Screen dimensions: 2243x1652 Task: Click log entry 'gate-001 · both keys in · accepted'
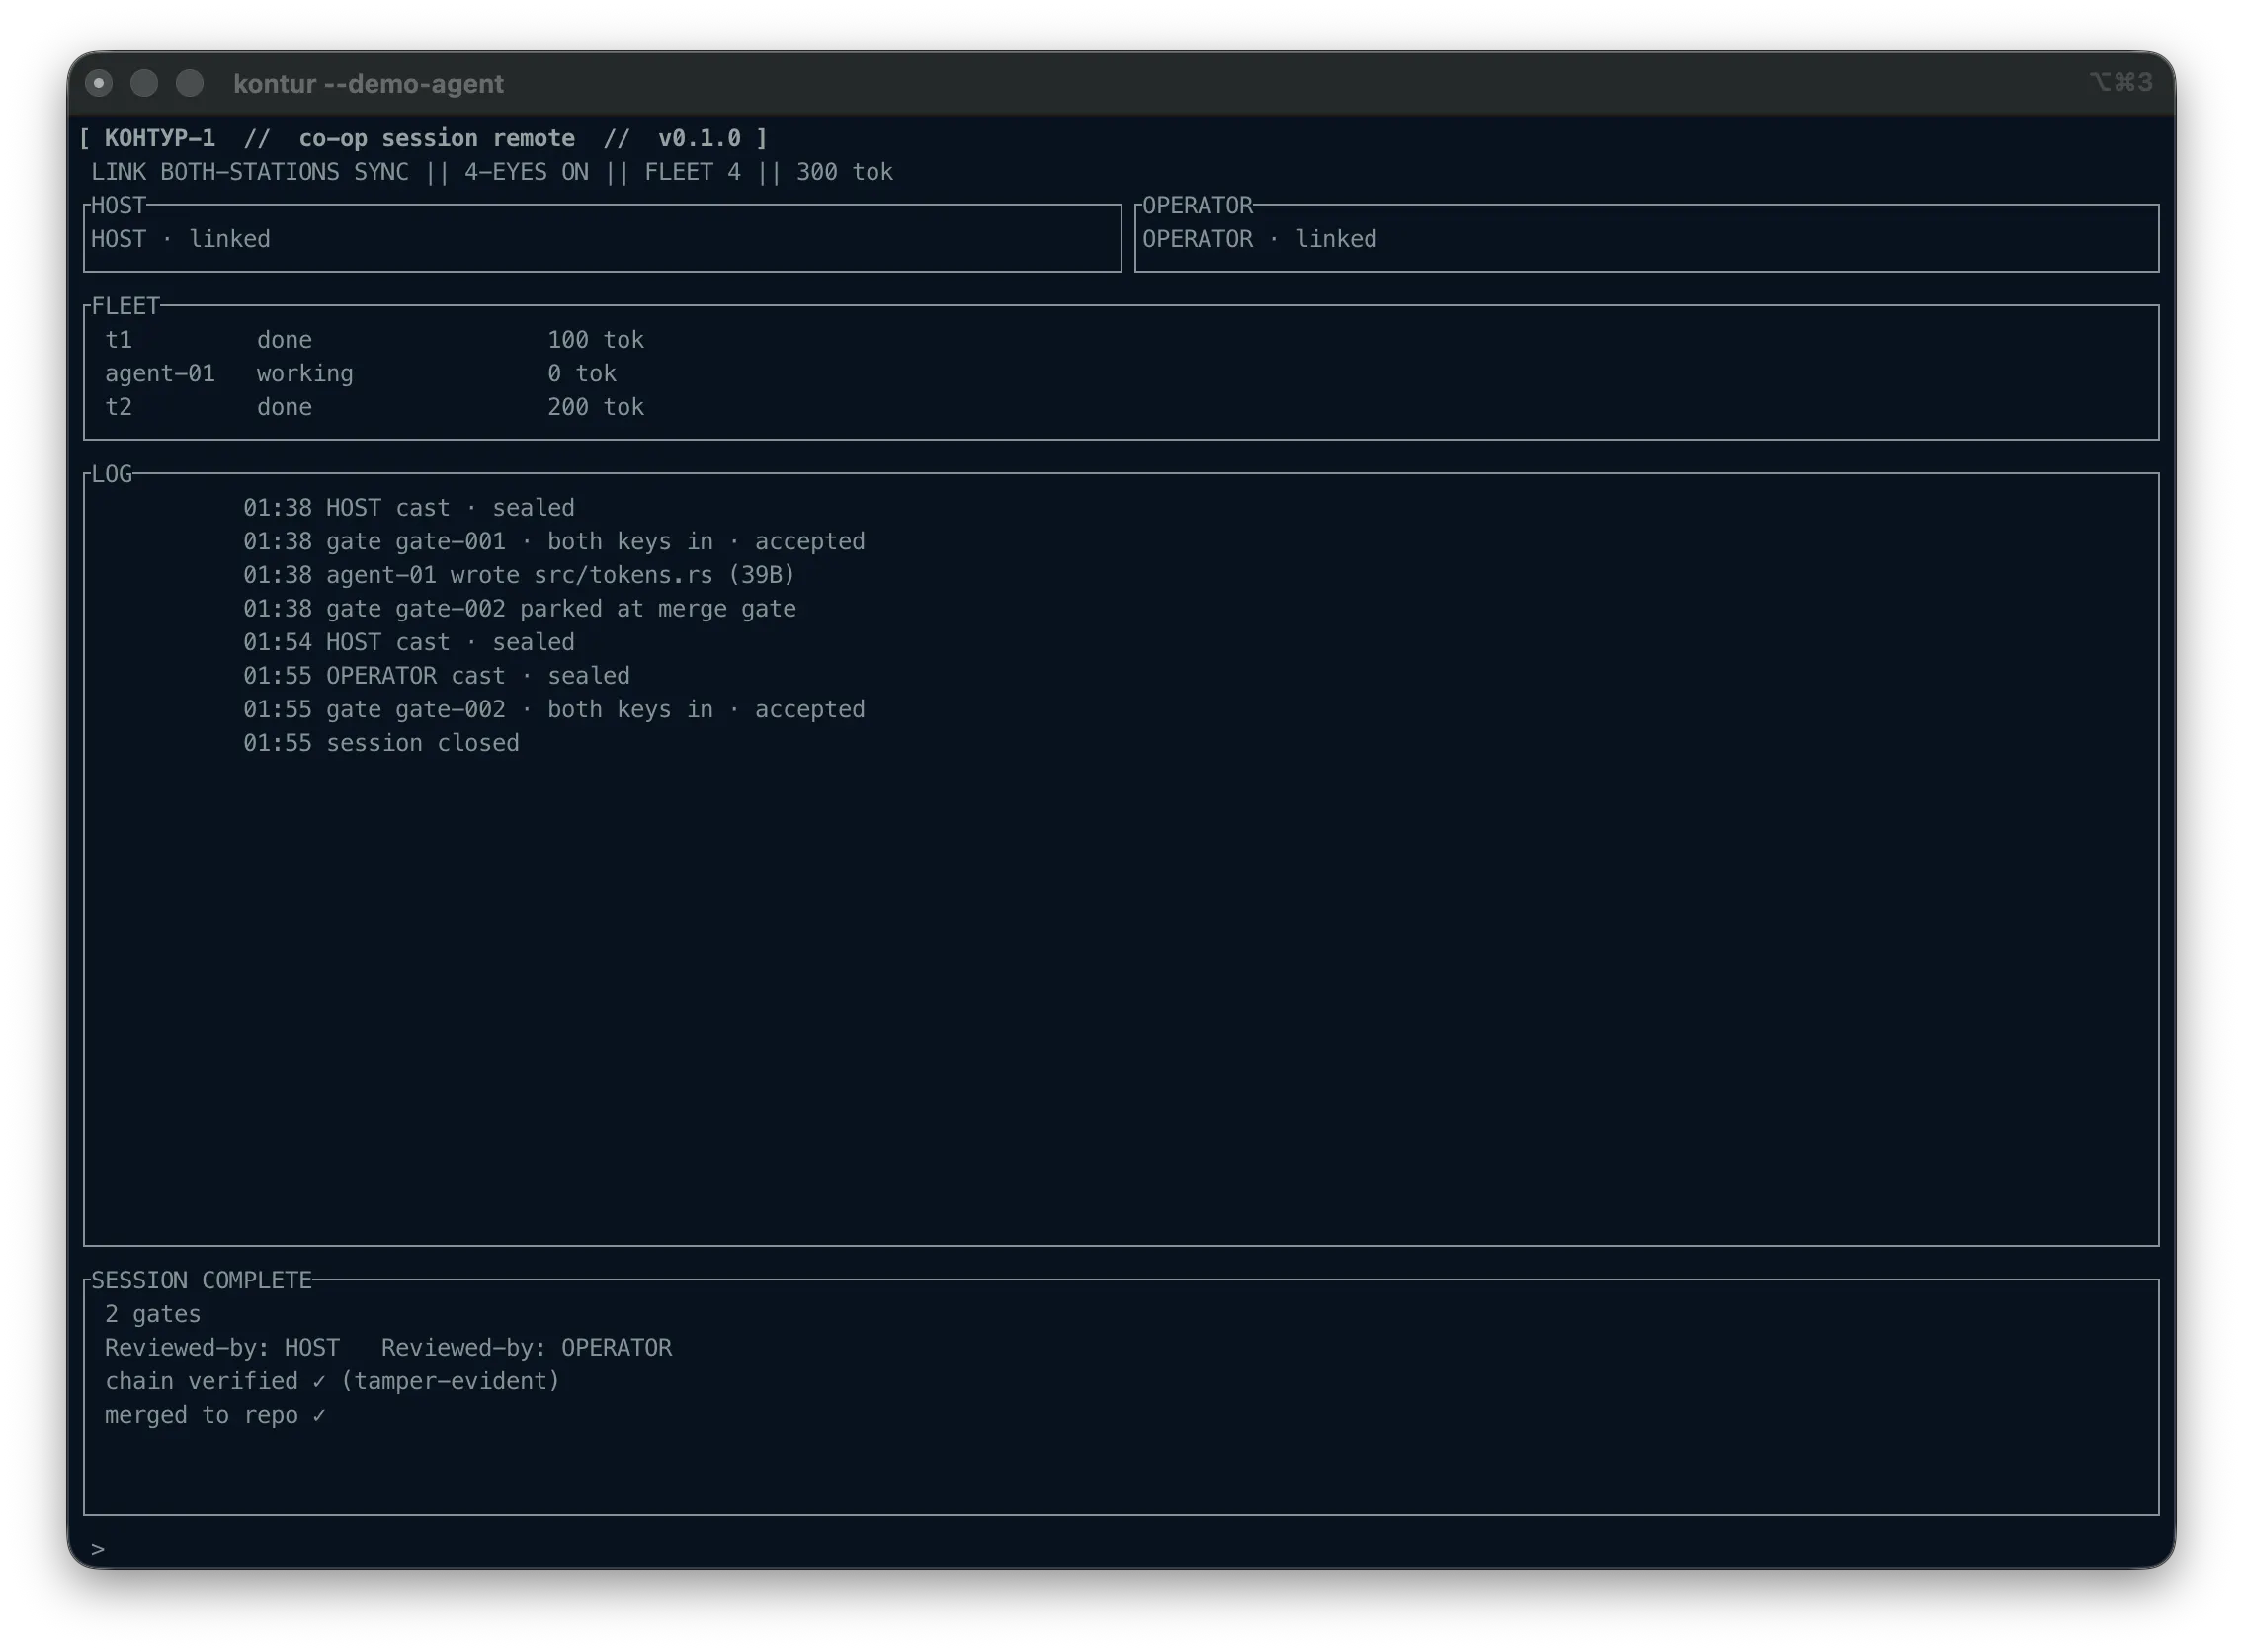(554, 541)
